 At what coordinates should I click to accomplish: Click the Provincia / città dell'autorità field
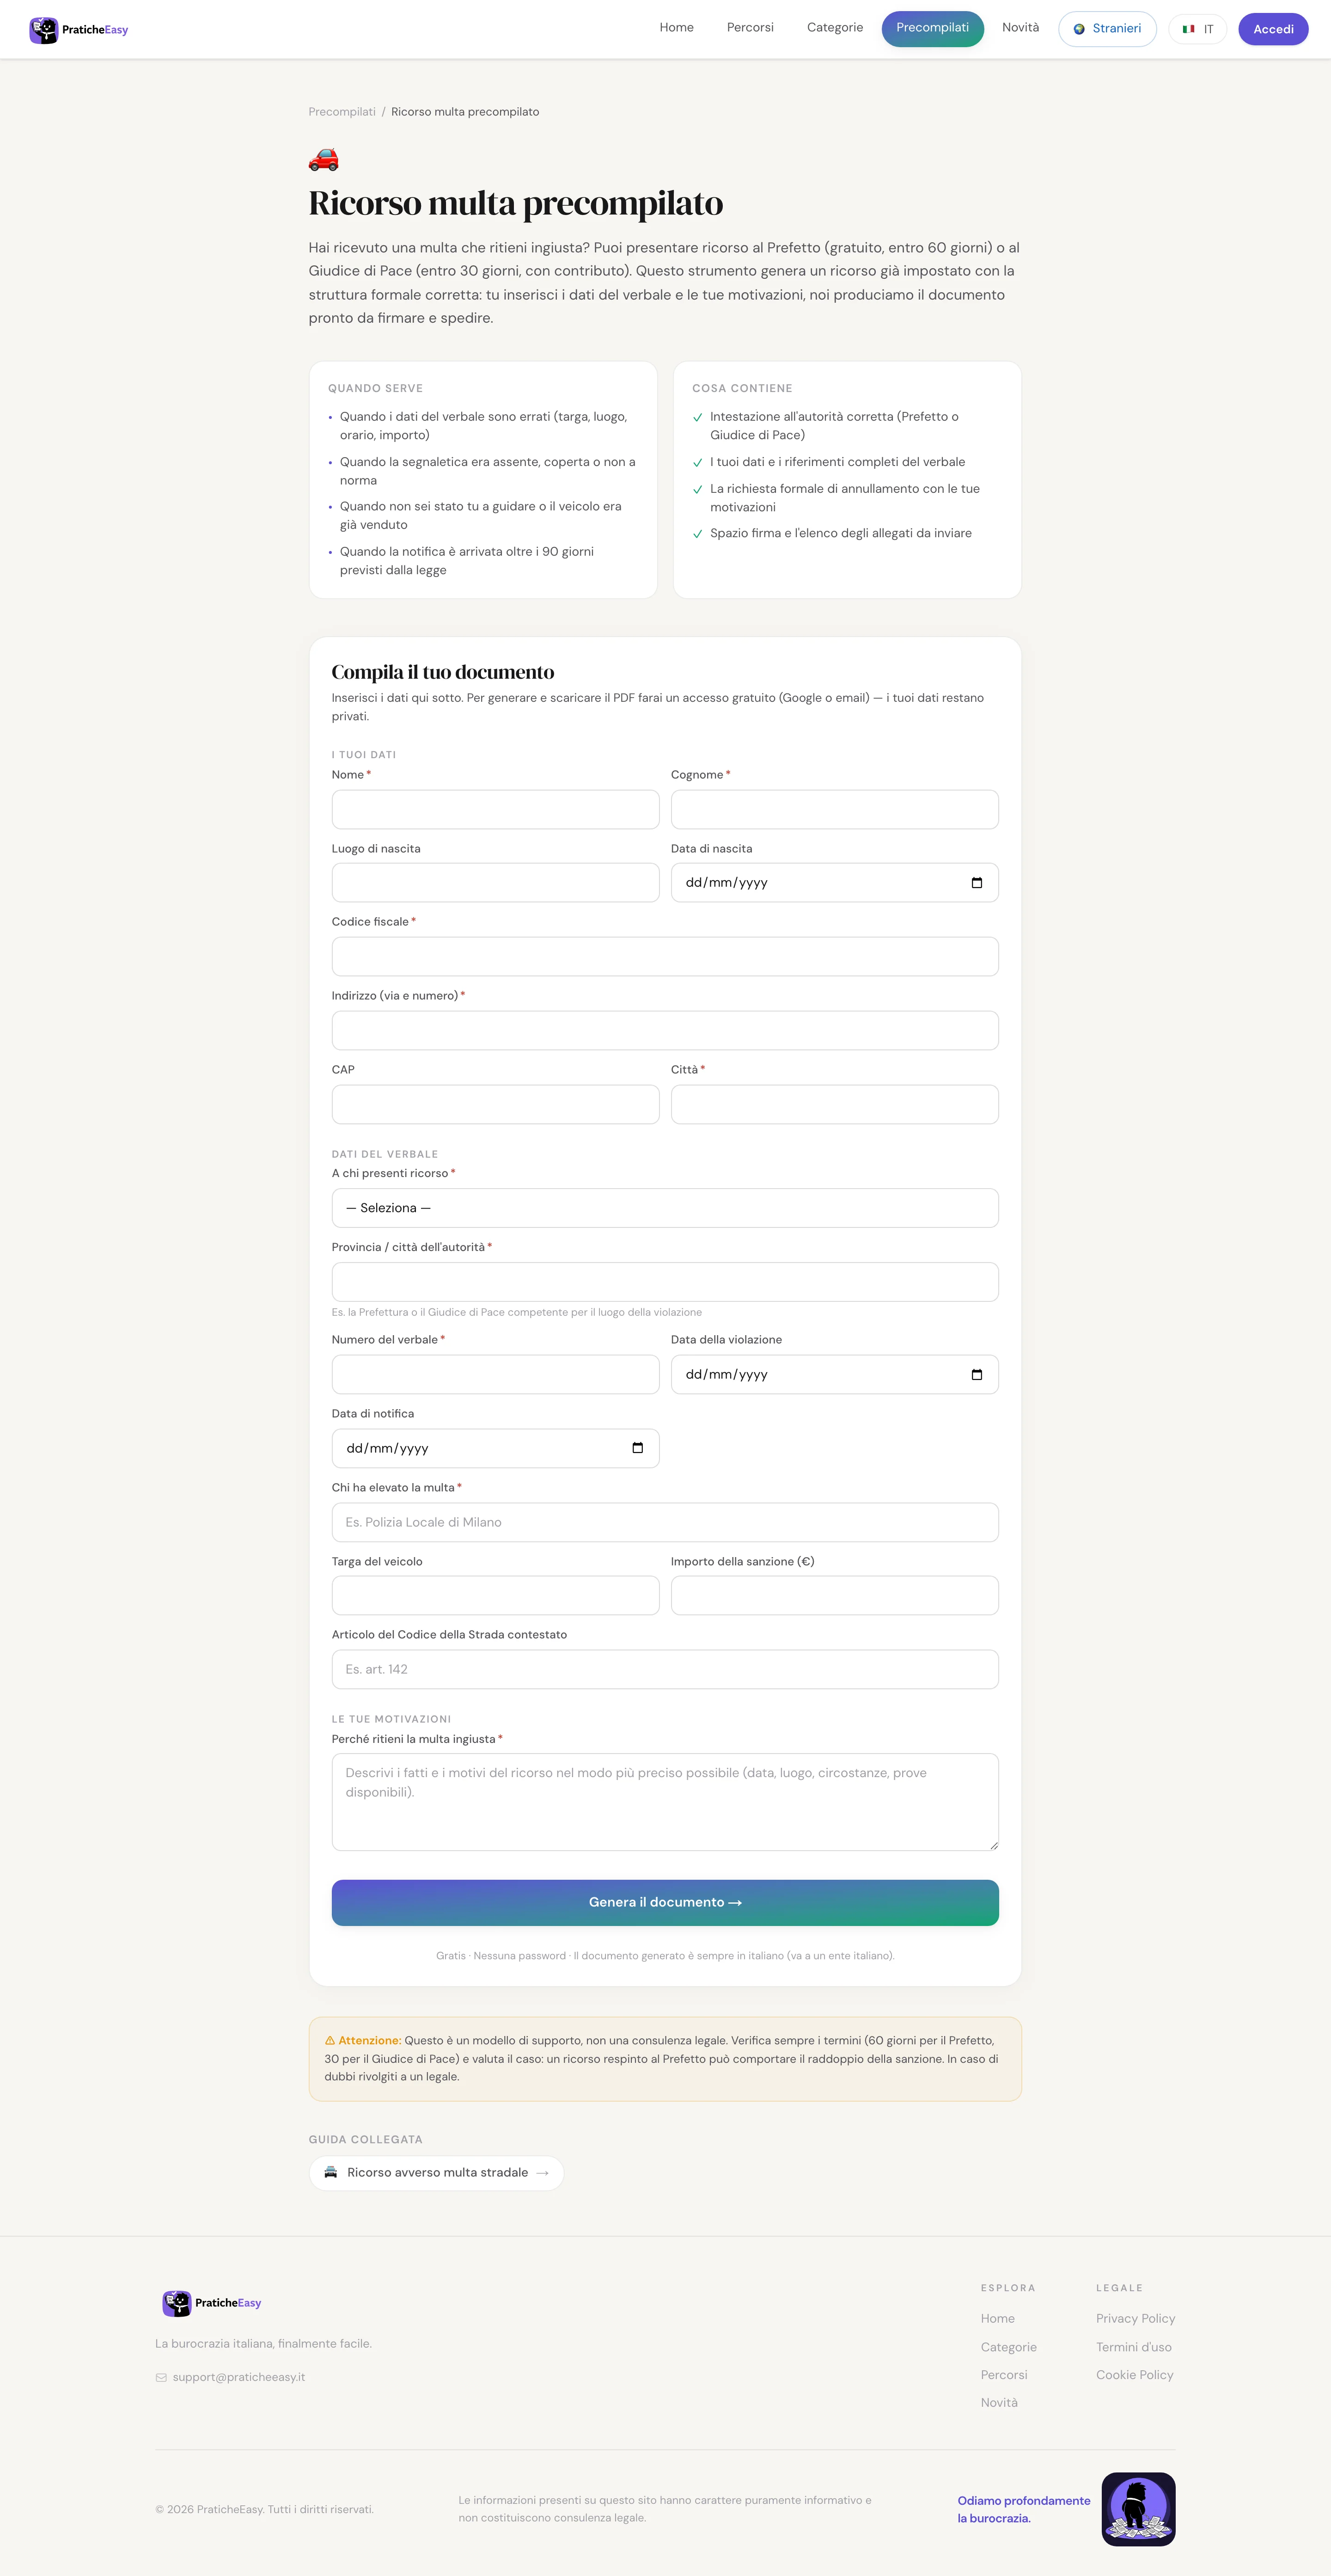(x=665, y=1282)
